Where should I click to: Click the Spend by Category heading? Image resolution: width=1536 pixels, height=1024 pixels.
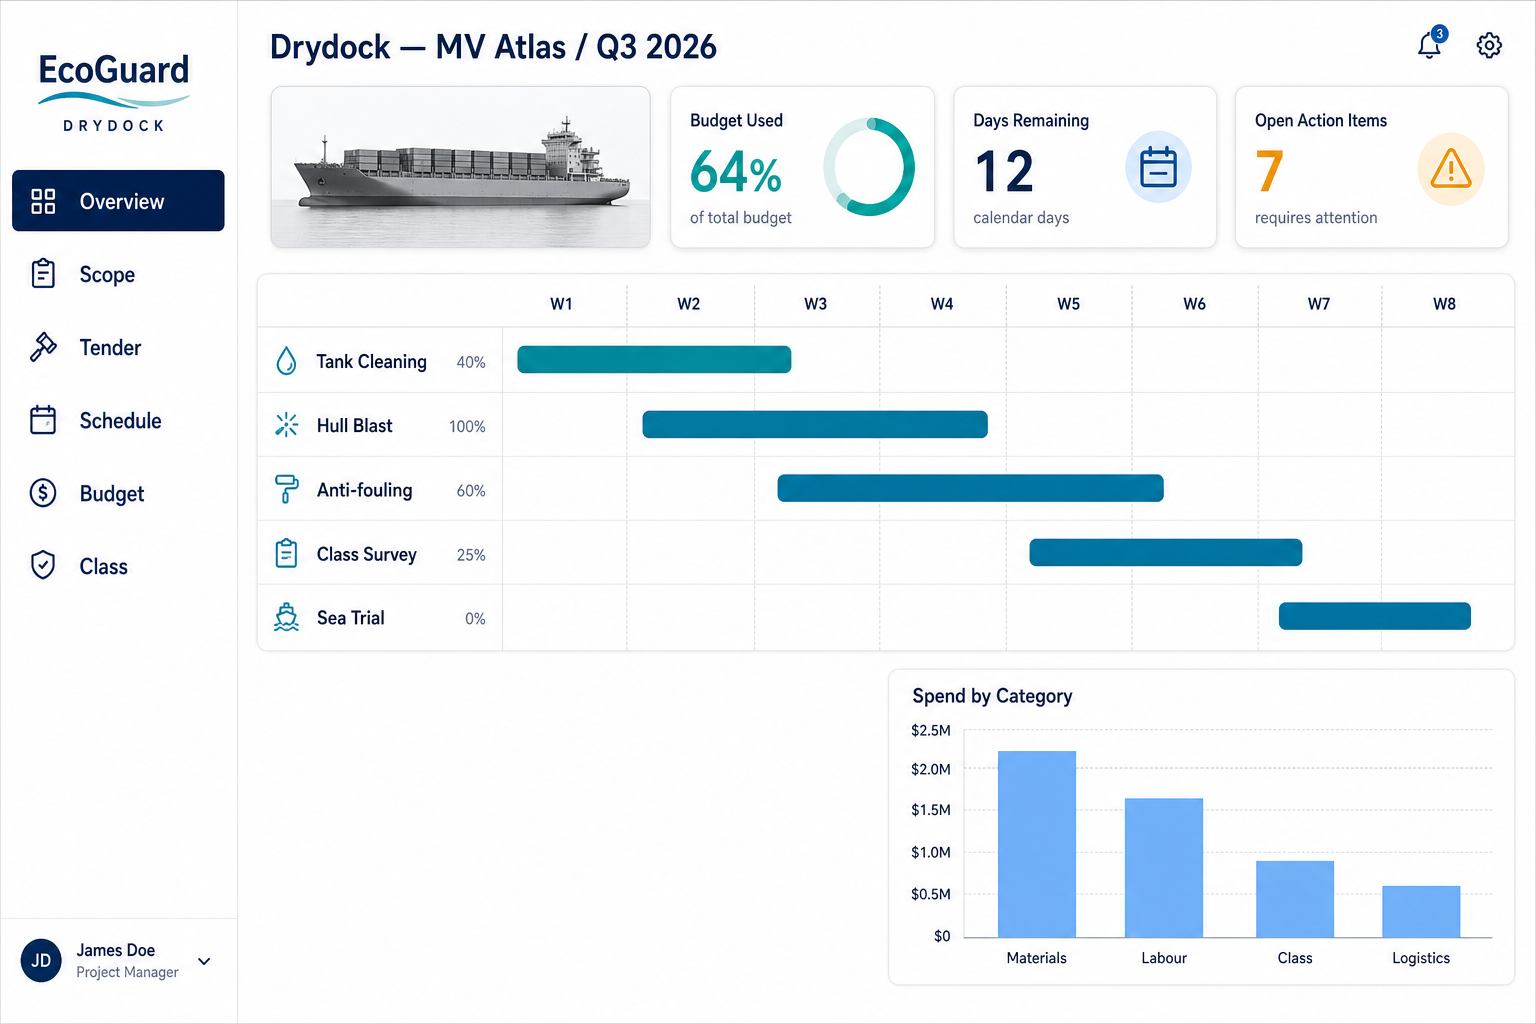[x=993, y=696]
